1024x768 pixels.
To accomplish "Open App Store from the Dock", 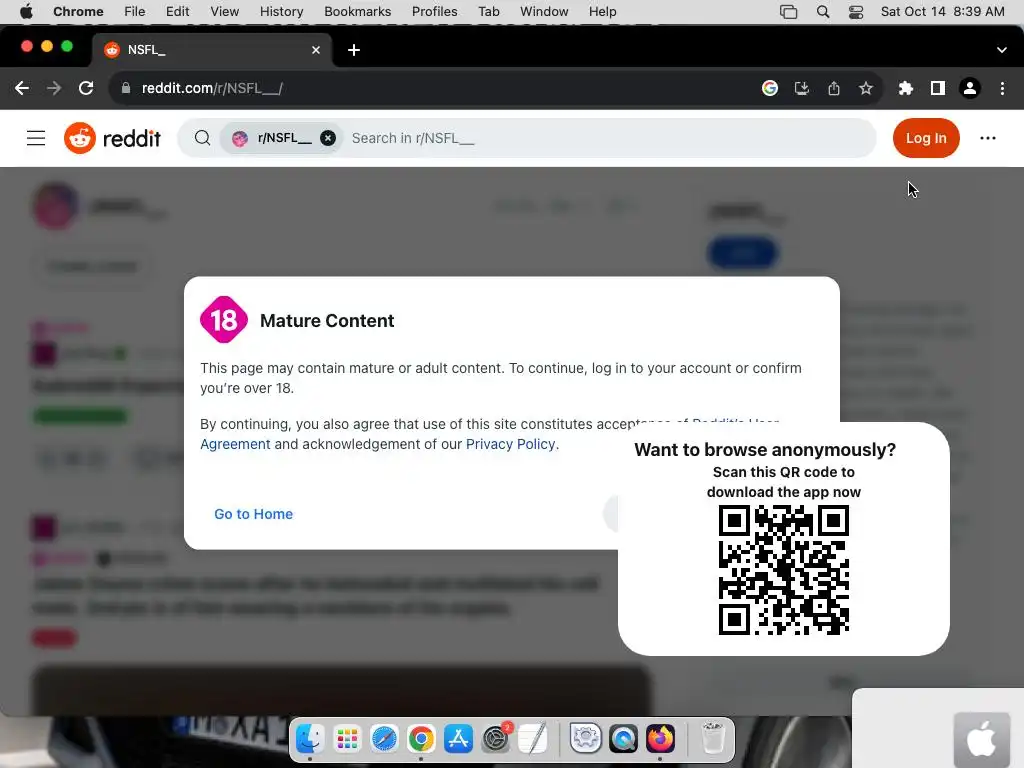I will pos(458,739).
